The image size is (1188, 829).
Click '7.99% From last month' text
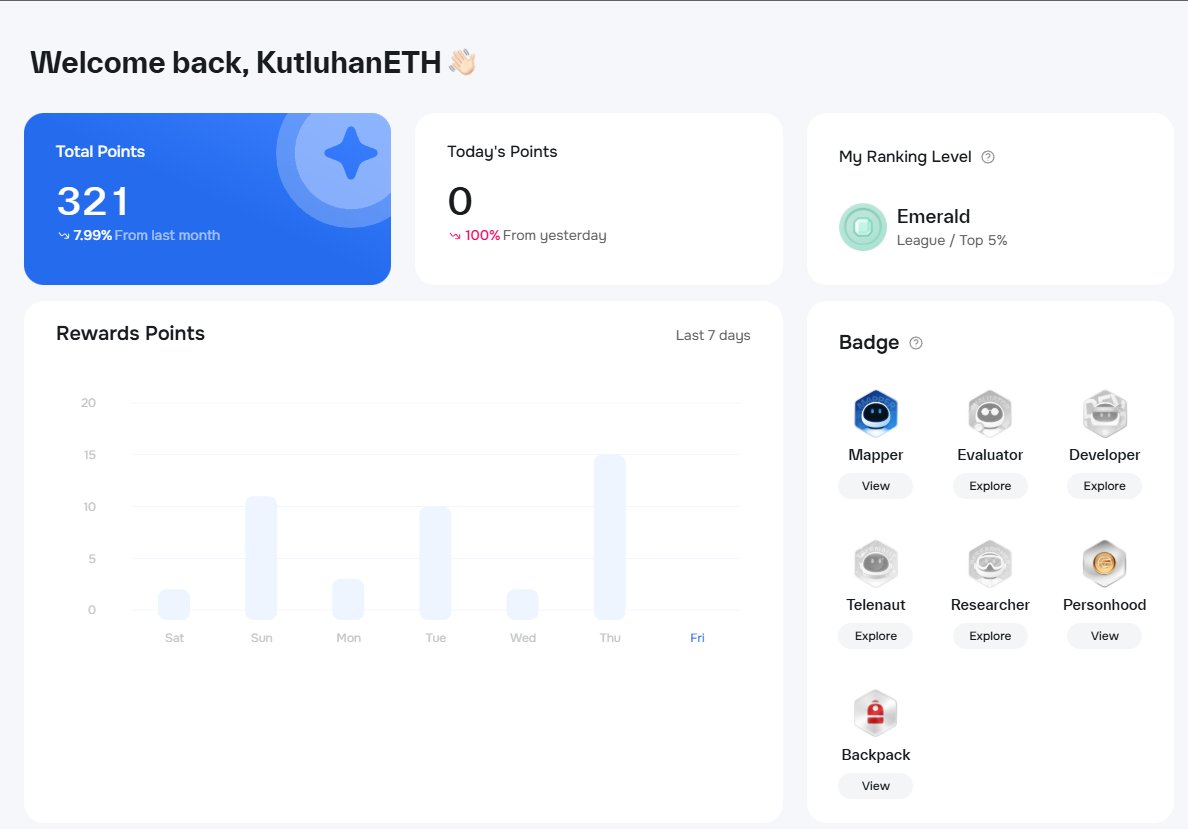[x=146, y=236]
